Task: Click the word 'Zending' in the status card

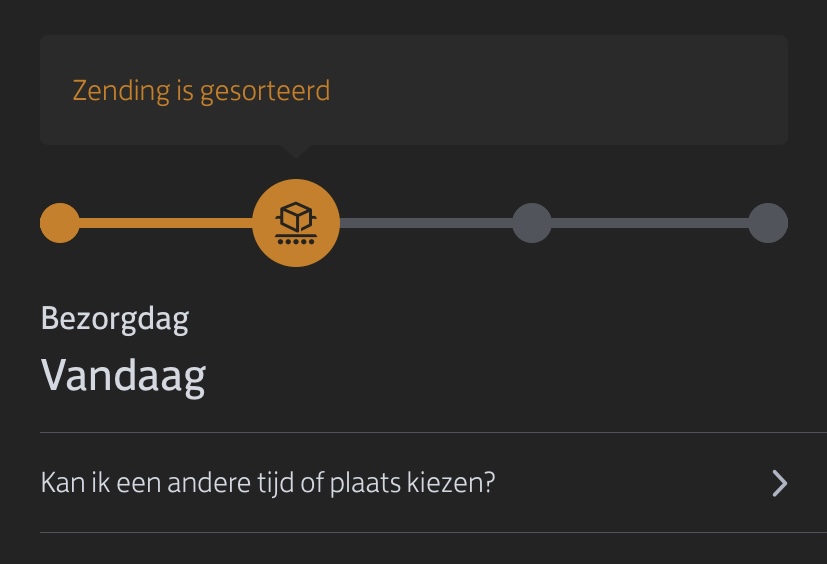Action: [121, 91]
